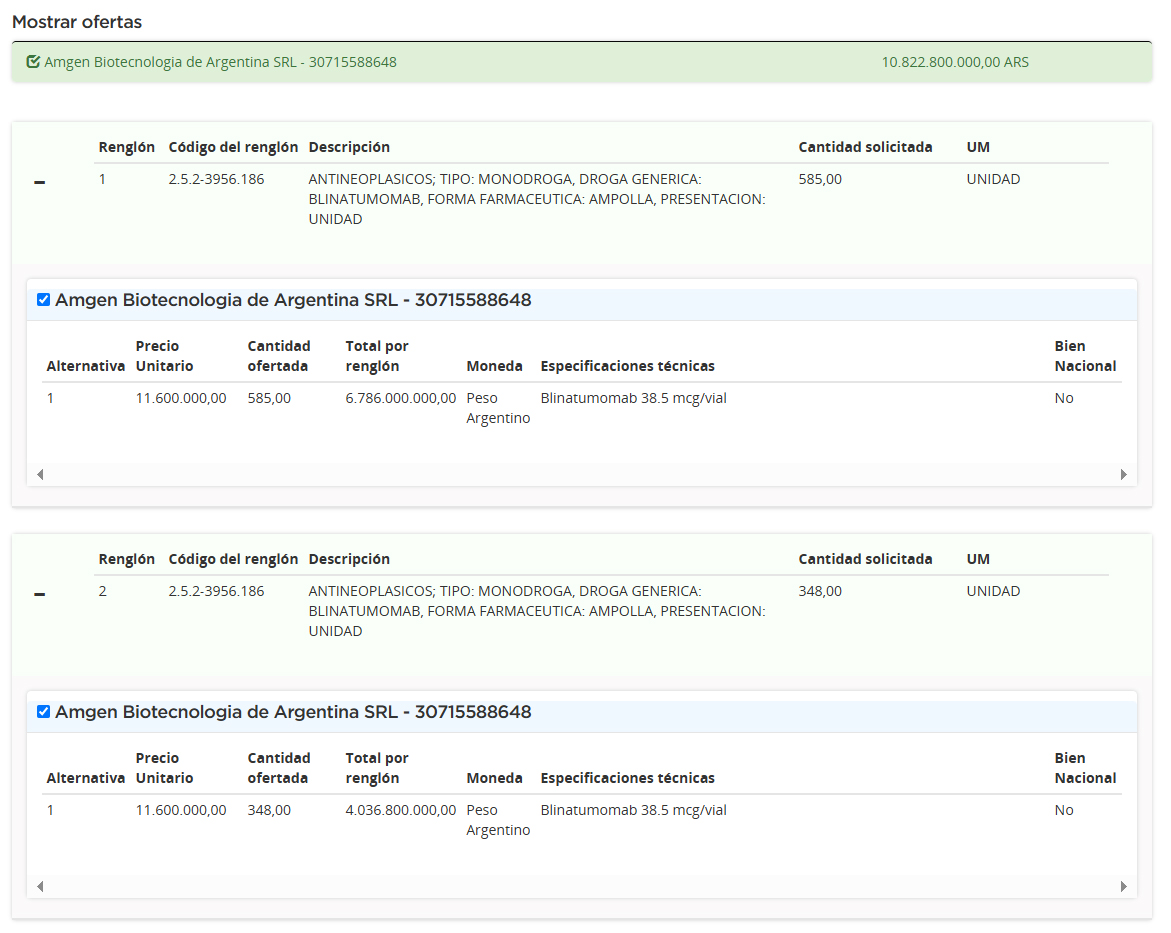Click Cantidad solicitada header in renglón 1 table
This screenshot has width=1171, height=933.
point(865,147)
